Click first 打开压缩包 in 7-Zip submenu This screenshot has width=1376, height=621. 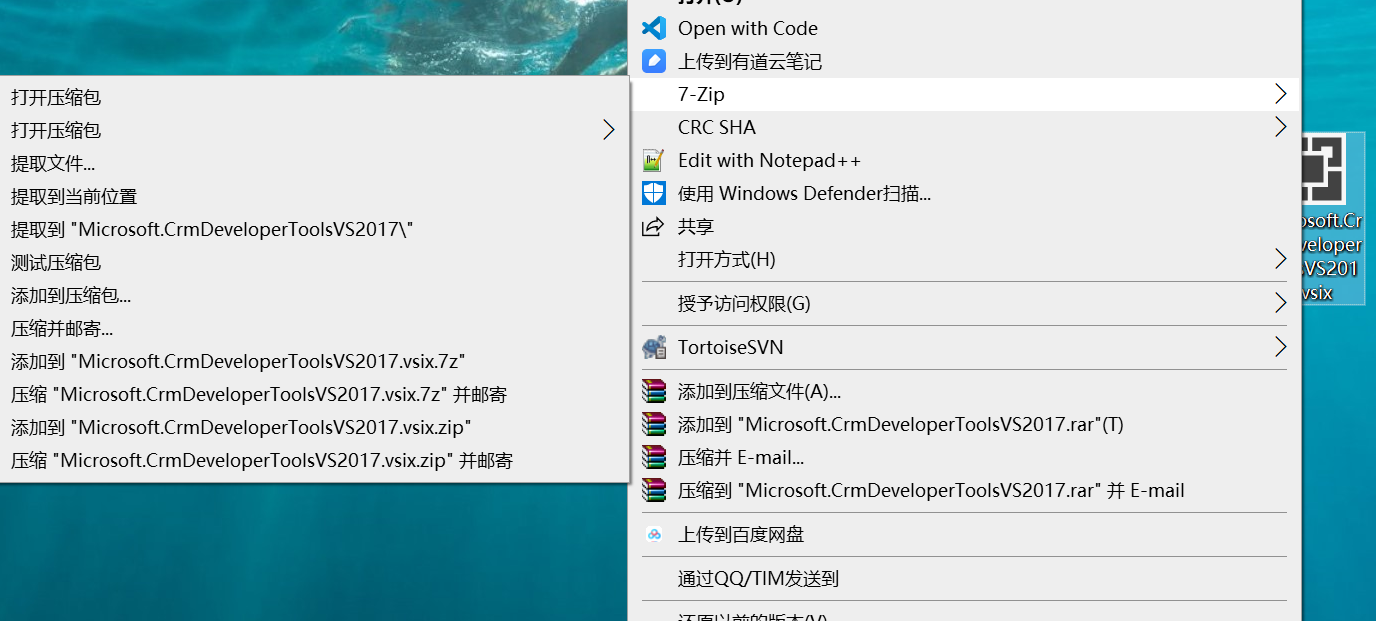coord(314,97)
